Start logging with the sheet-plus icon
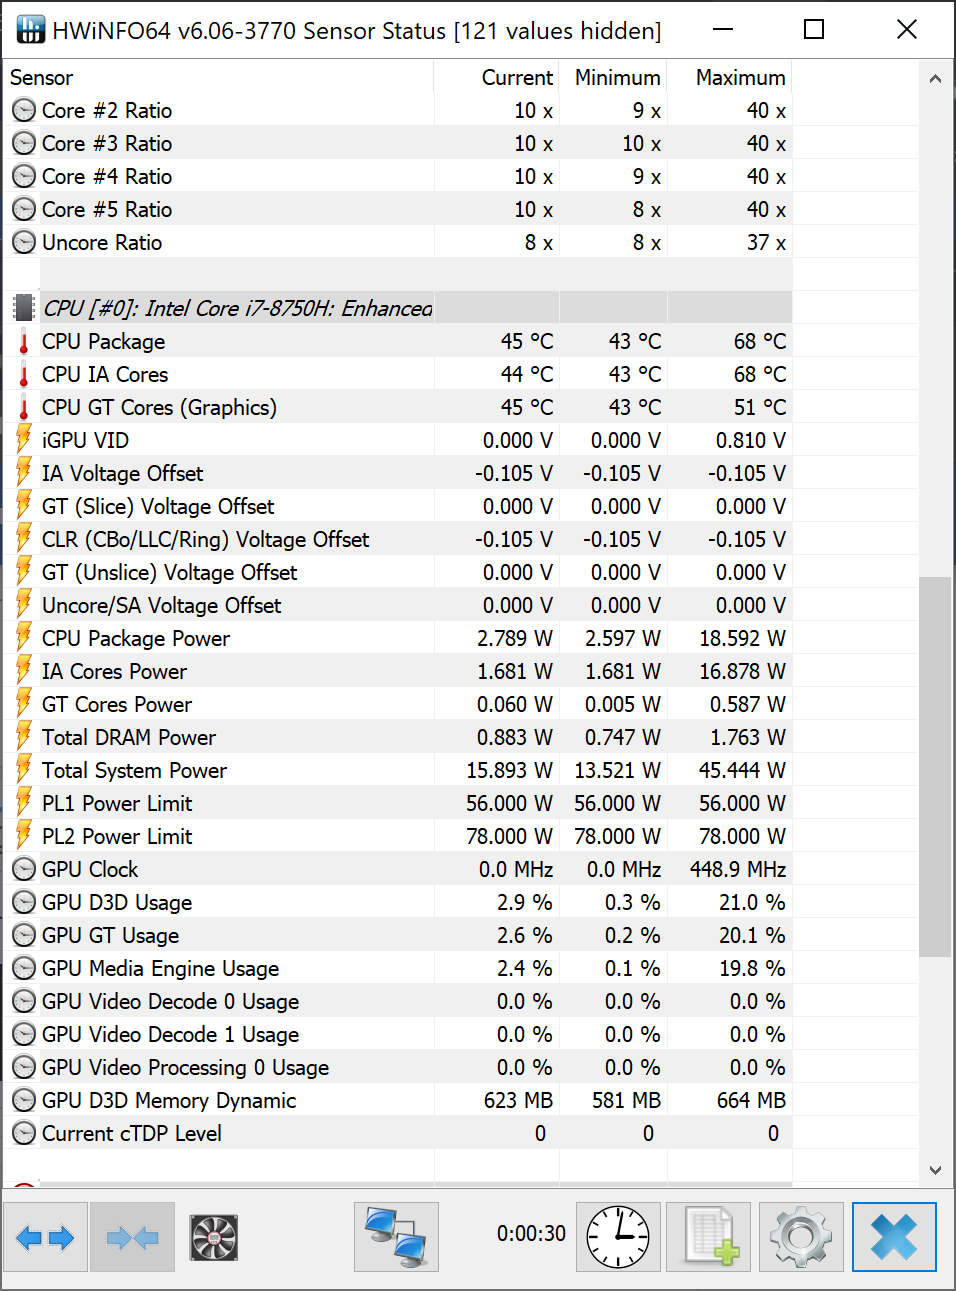Viewport: 956px width, 1291px height. click(709, 1237)
